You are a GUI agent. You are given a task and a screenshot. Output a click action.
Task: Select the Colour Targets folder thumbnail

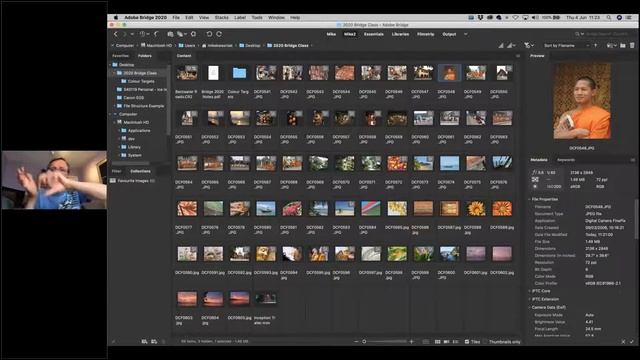point(239,73)
